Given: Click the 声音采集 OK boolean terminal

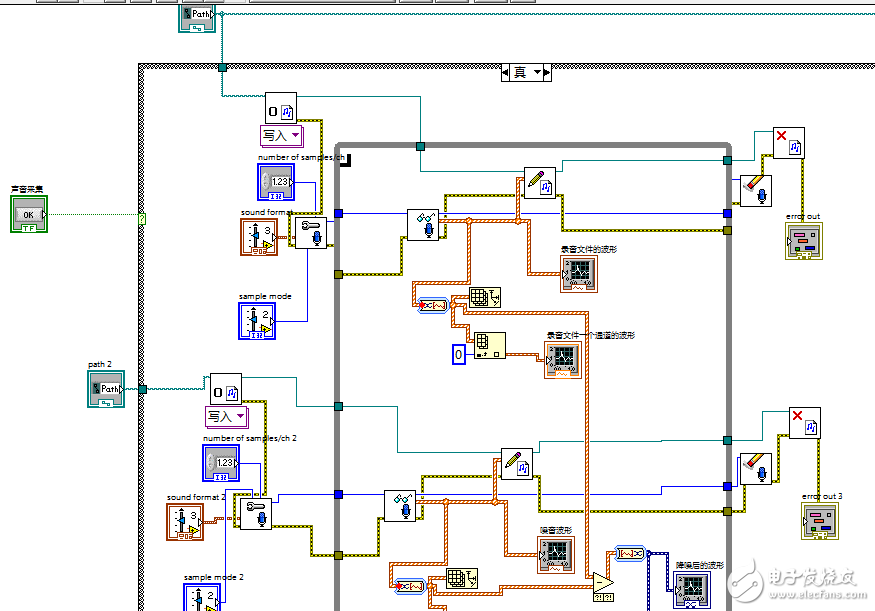Looking at the screenshot, I should [x=29, y=214].
